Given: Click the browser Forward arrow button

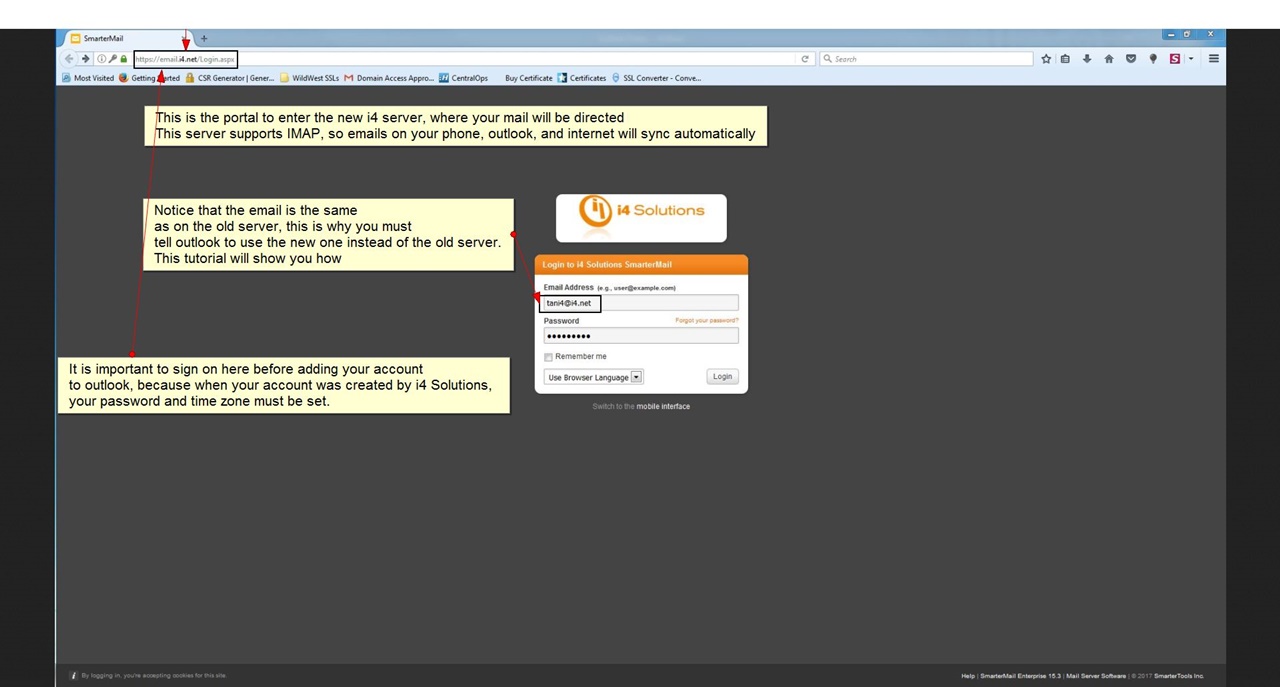Looking at the screenshot, I should tap(86, 59).
